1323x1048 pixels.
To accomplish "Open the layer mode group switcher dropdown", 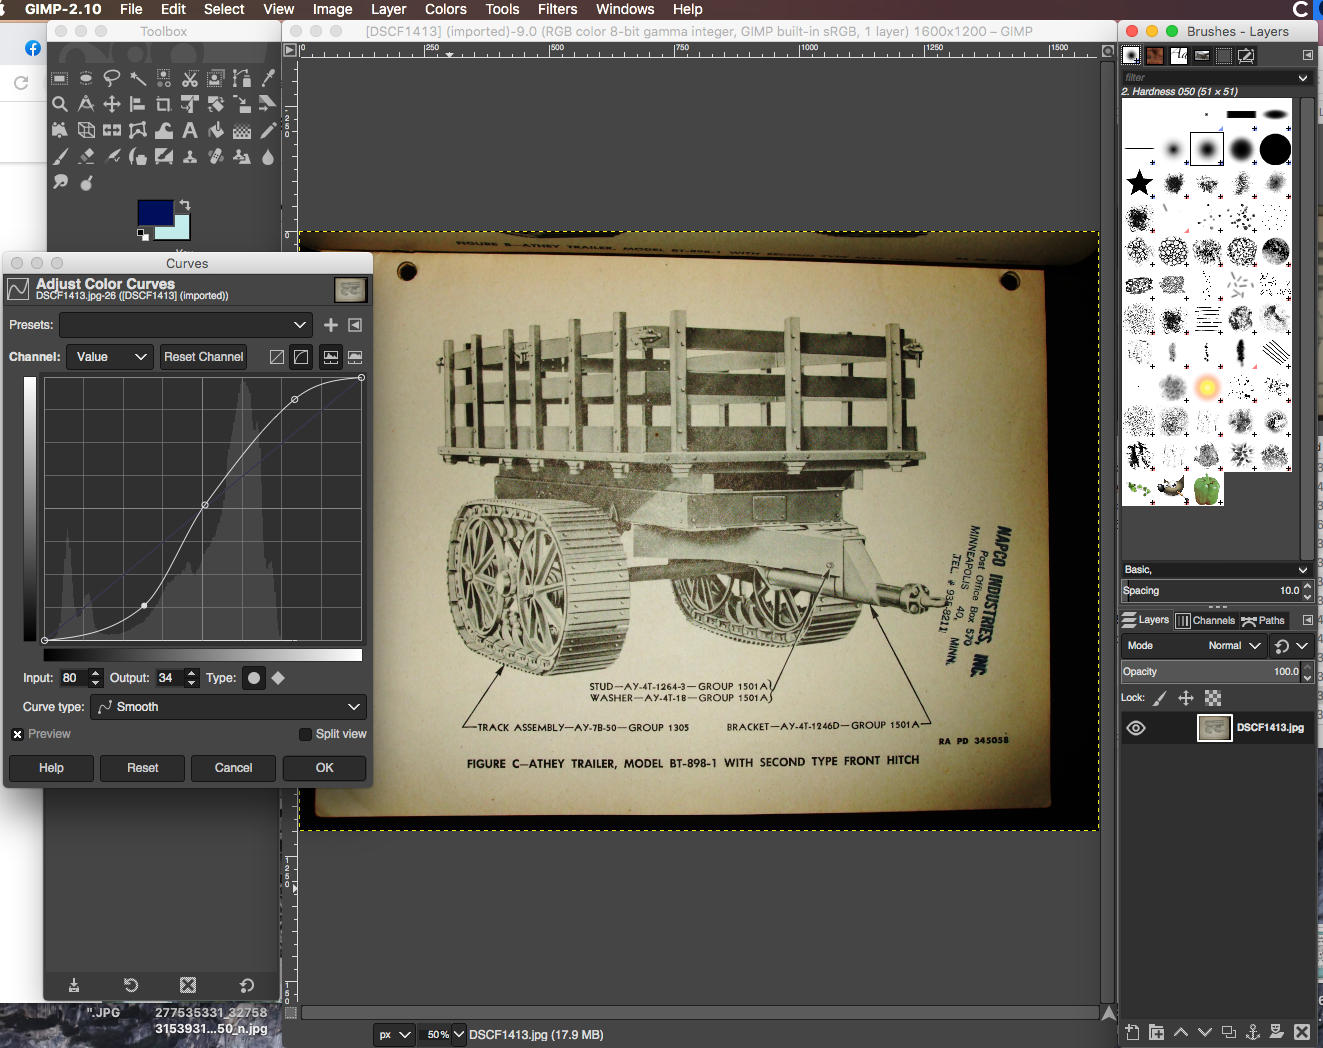I will tap(1292, 646).
